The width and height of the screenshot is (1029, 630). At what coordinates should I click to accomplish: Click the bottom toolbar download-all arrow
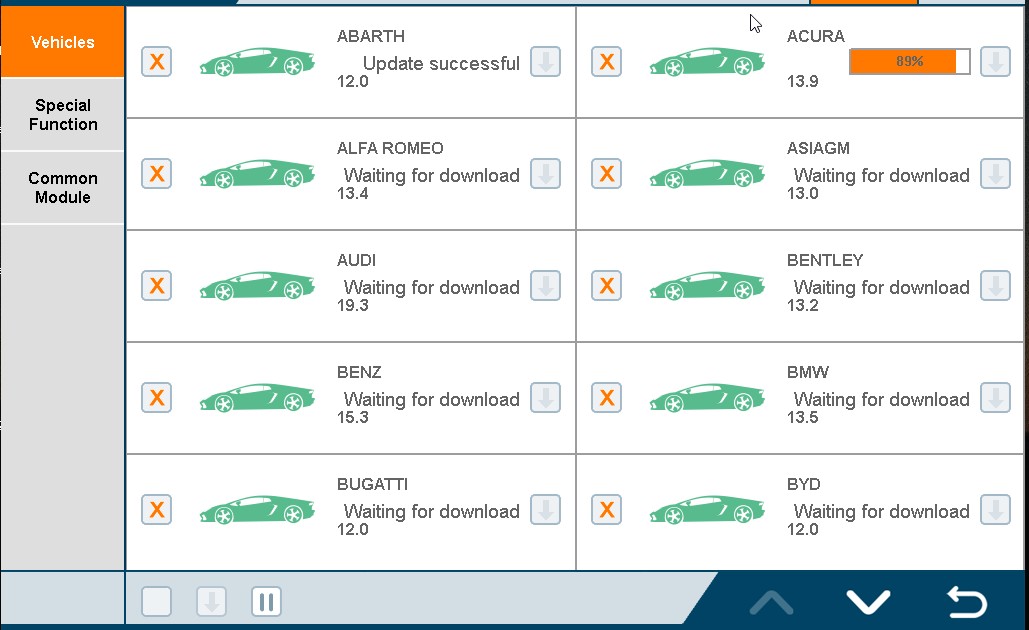coord(211,602)
